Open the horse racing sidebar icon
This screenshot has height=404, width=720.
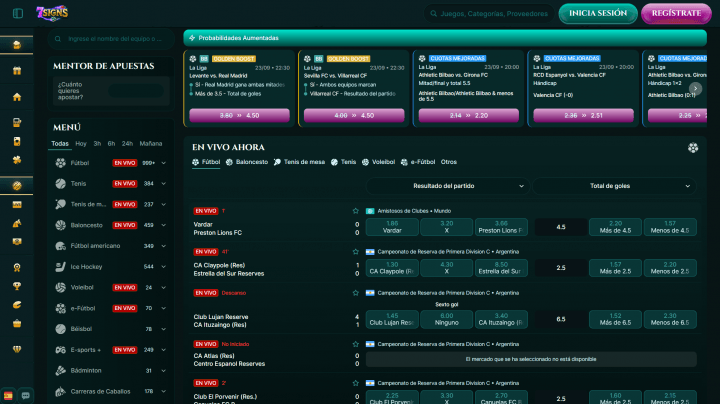tap(17, 224)
